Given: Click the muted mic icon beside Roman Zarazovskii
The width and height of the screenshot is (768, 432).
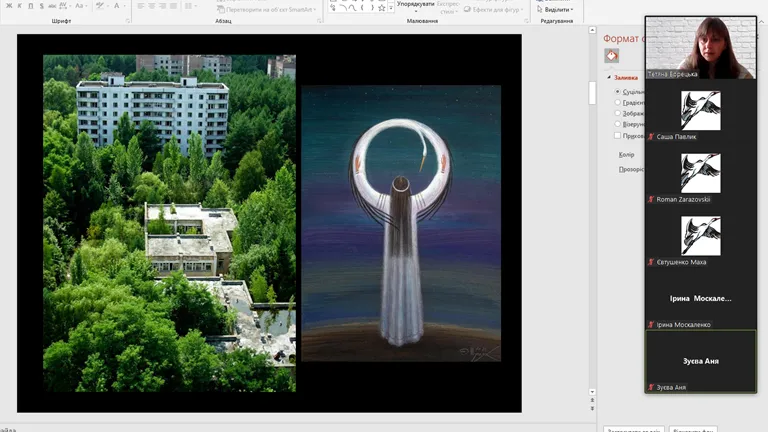Looking at the screenshot, I should point(651,199).
